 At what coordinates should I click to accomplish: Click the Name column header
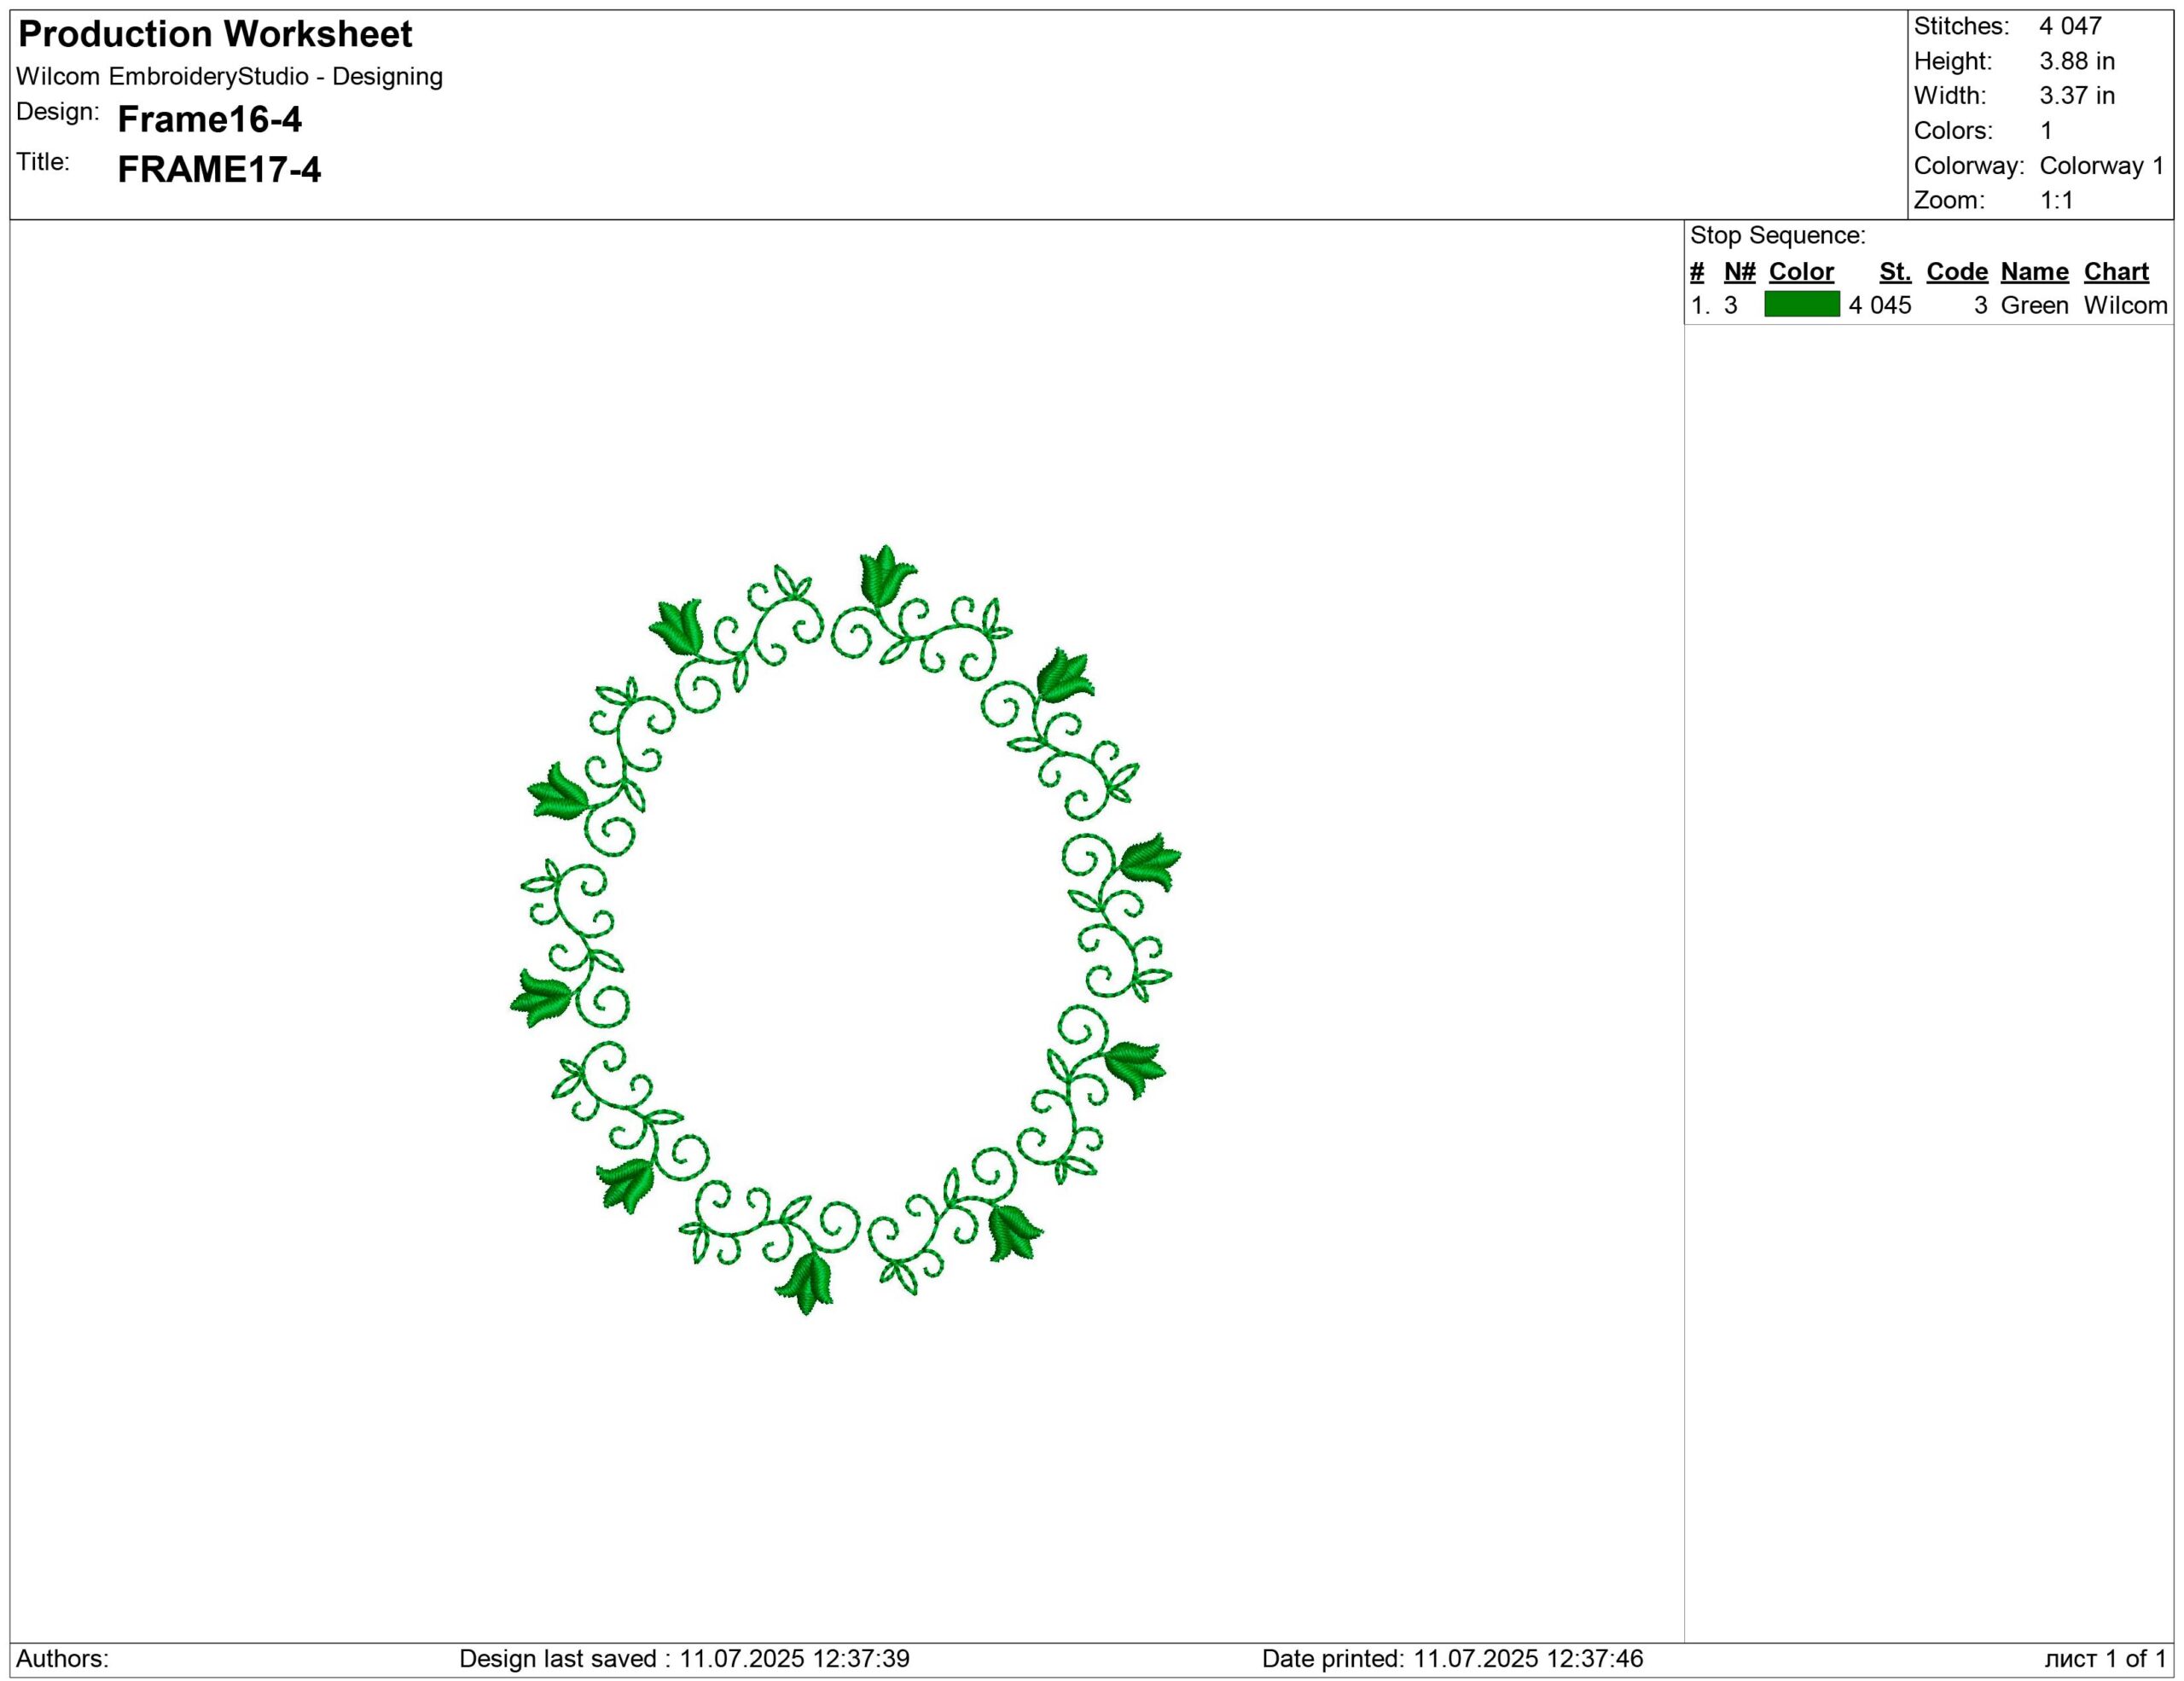click(x=2034, y=272)
